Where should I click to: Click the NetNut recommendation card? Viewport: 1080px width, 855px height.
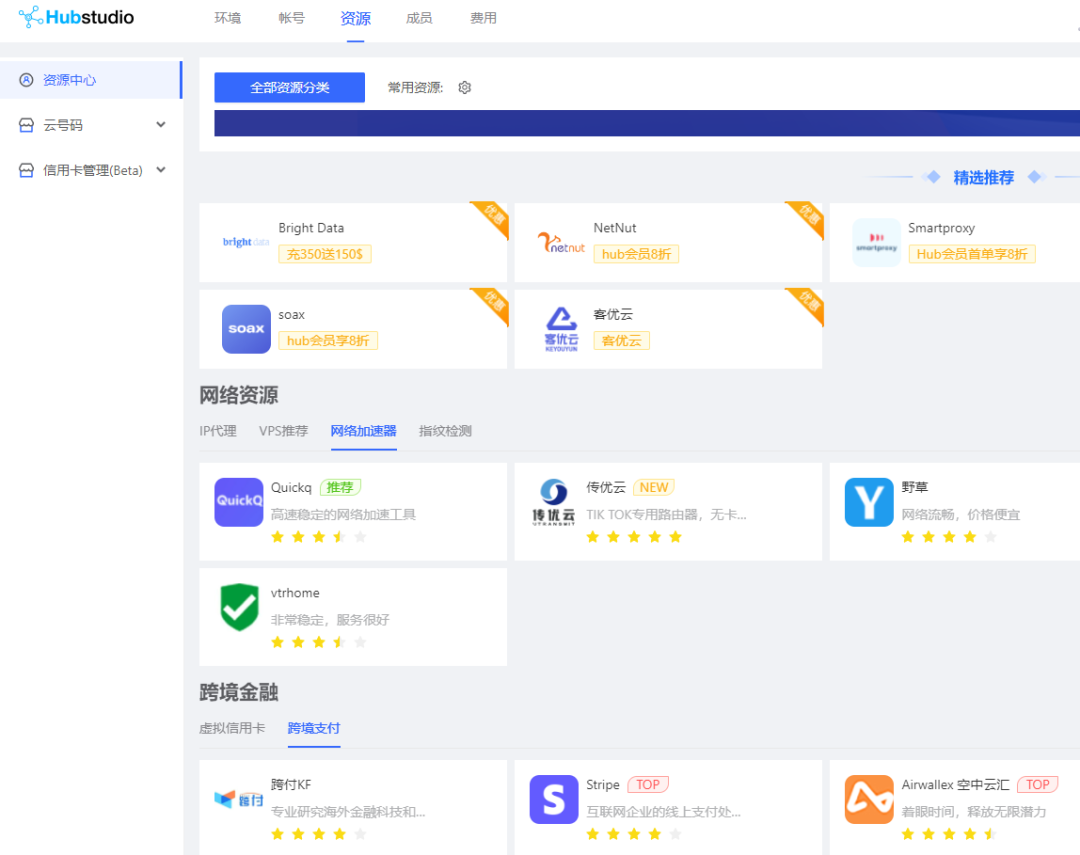tap(668, 242)
